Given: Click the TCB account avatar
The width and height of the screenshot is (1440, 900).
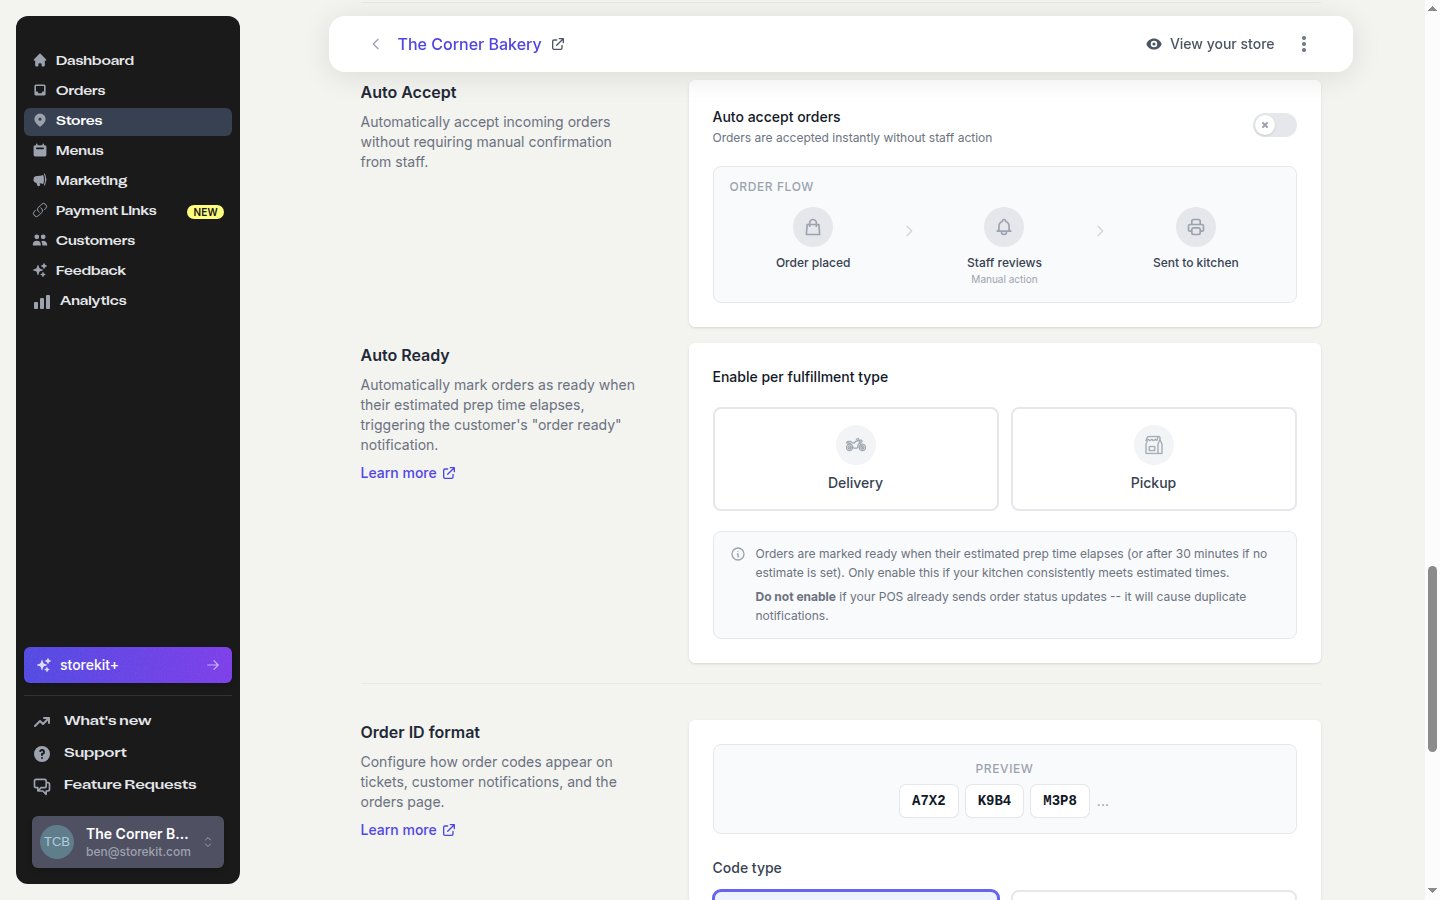Looking at the screenshot, I should (57, 842).
